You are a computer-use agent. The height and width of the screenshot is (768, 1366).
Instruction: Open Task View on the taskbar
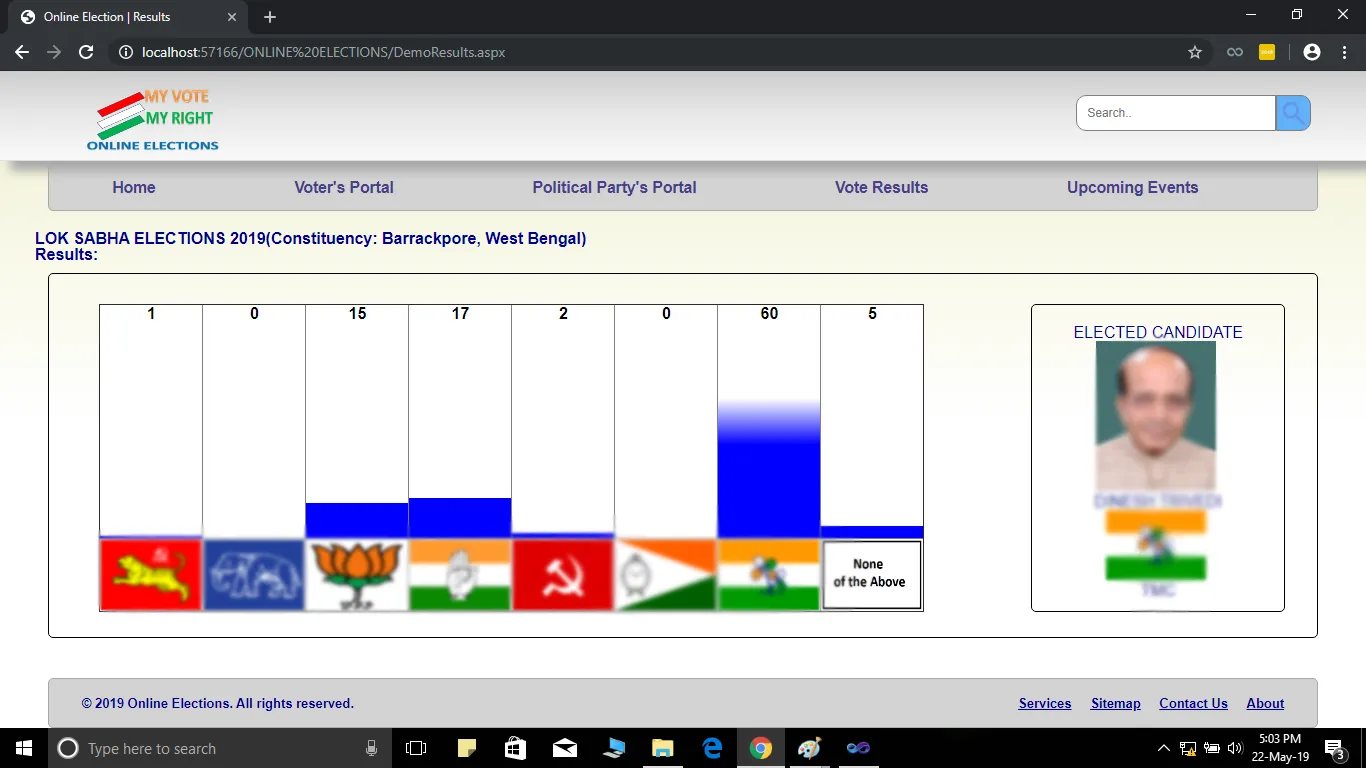click(x=416, y=748)
